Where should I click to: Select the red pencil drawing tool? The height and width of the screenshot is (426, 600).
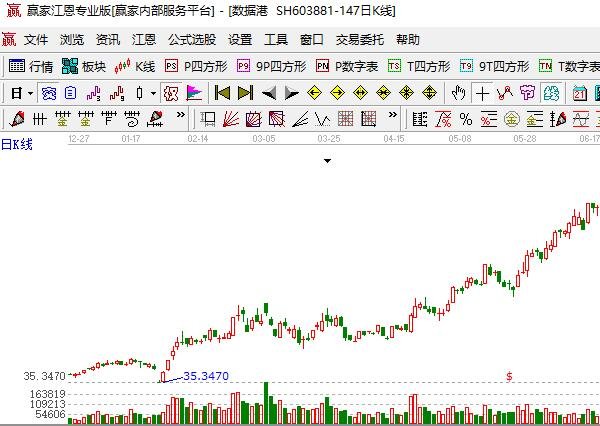point(16,119)
